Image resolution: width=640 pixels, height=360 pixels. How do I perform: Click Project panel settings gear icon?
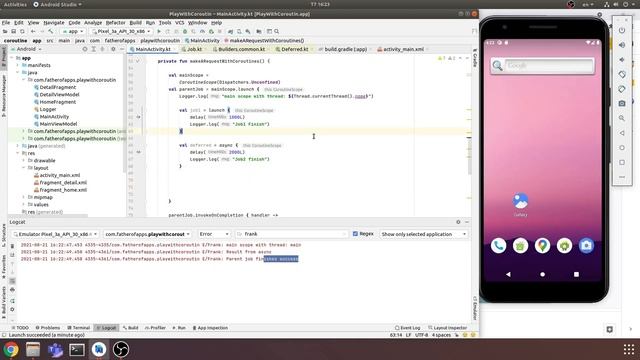click(x=113, y=49)
